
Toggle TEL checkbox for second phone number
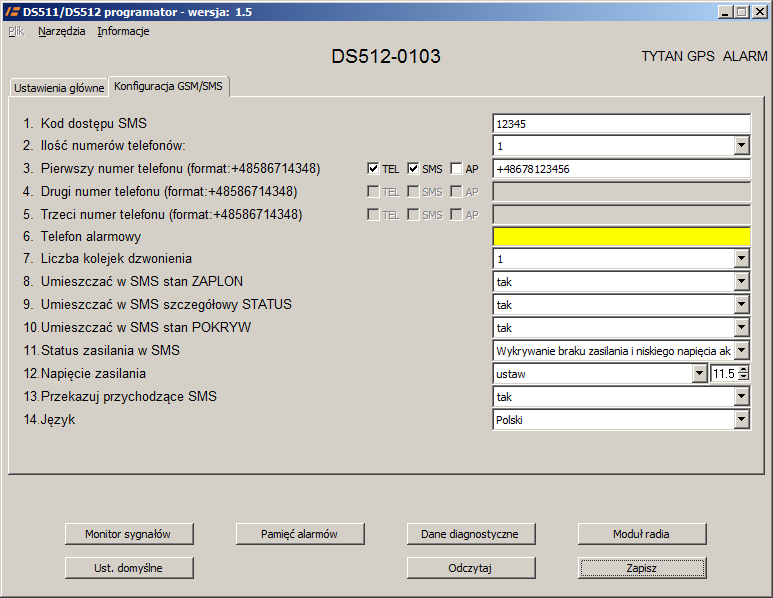coord(373,192)
